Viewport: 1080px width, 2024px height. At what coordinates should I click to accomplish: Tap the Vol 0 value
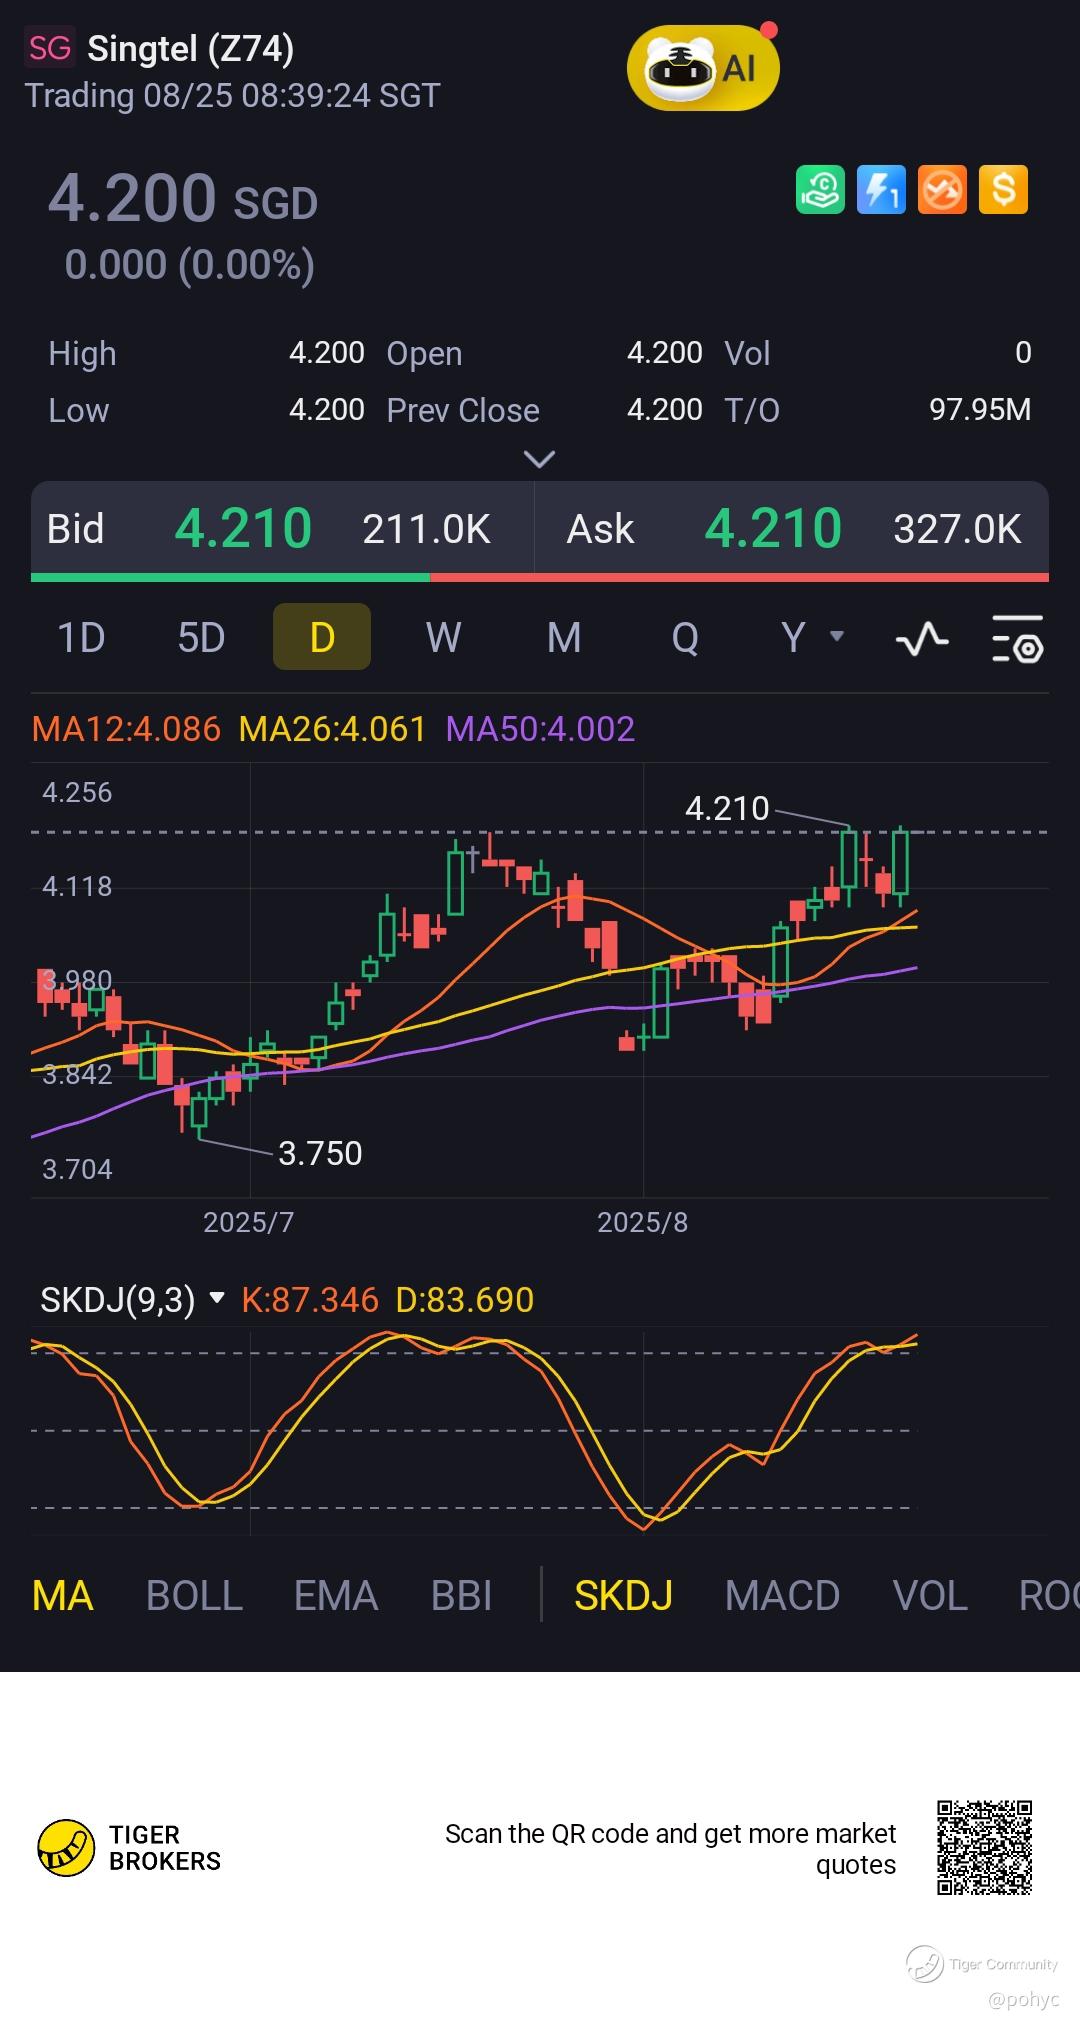(1023, 353)
